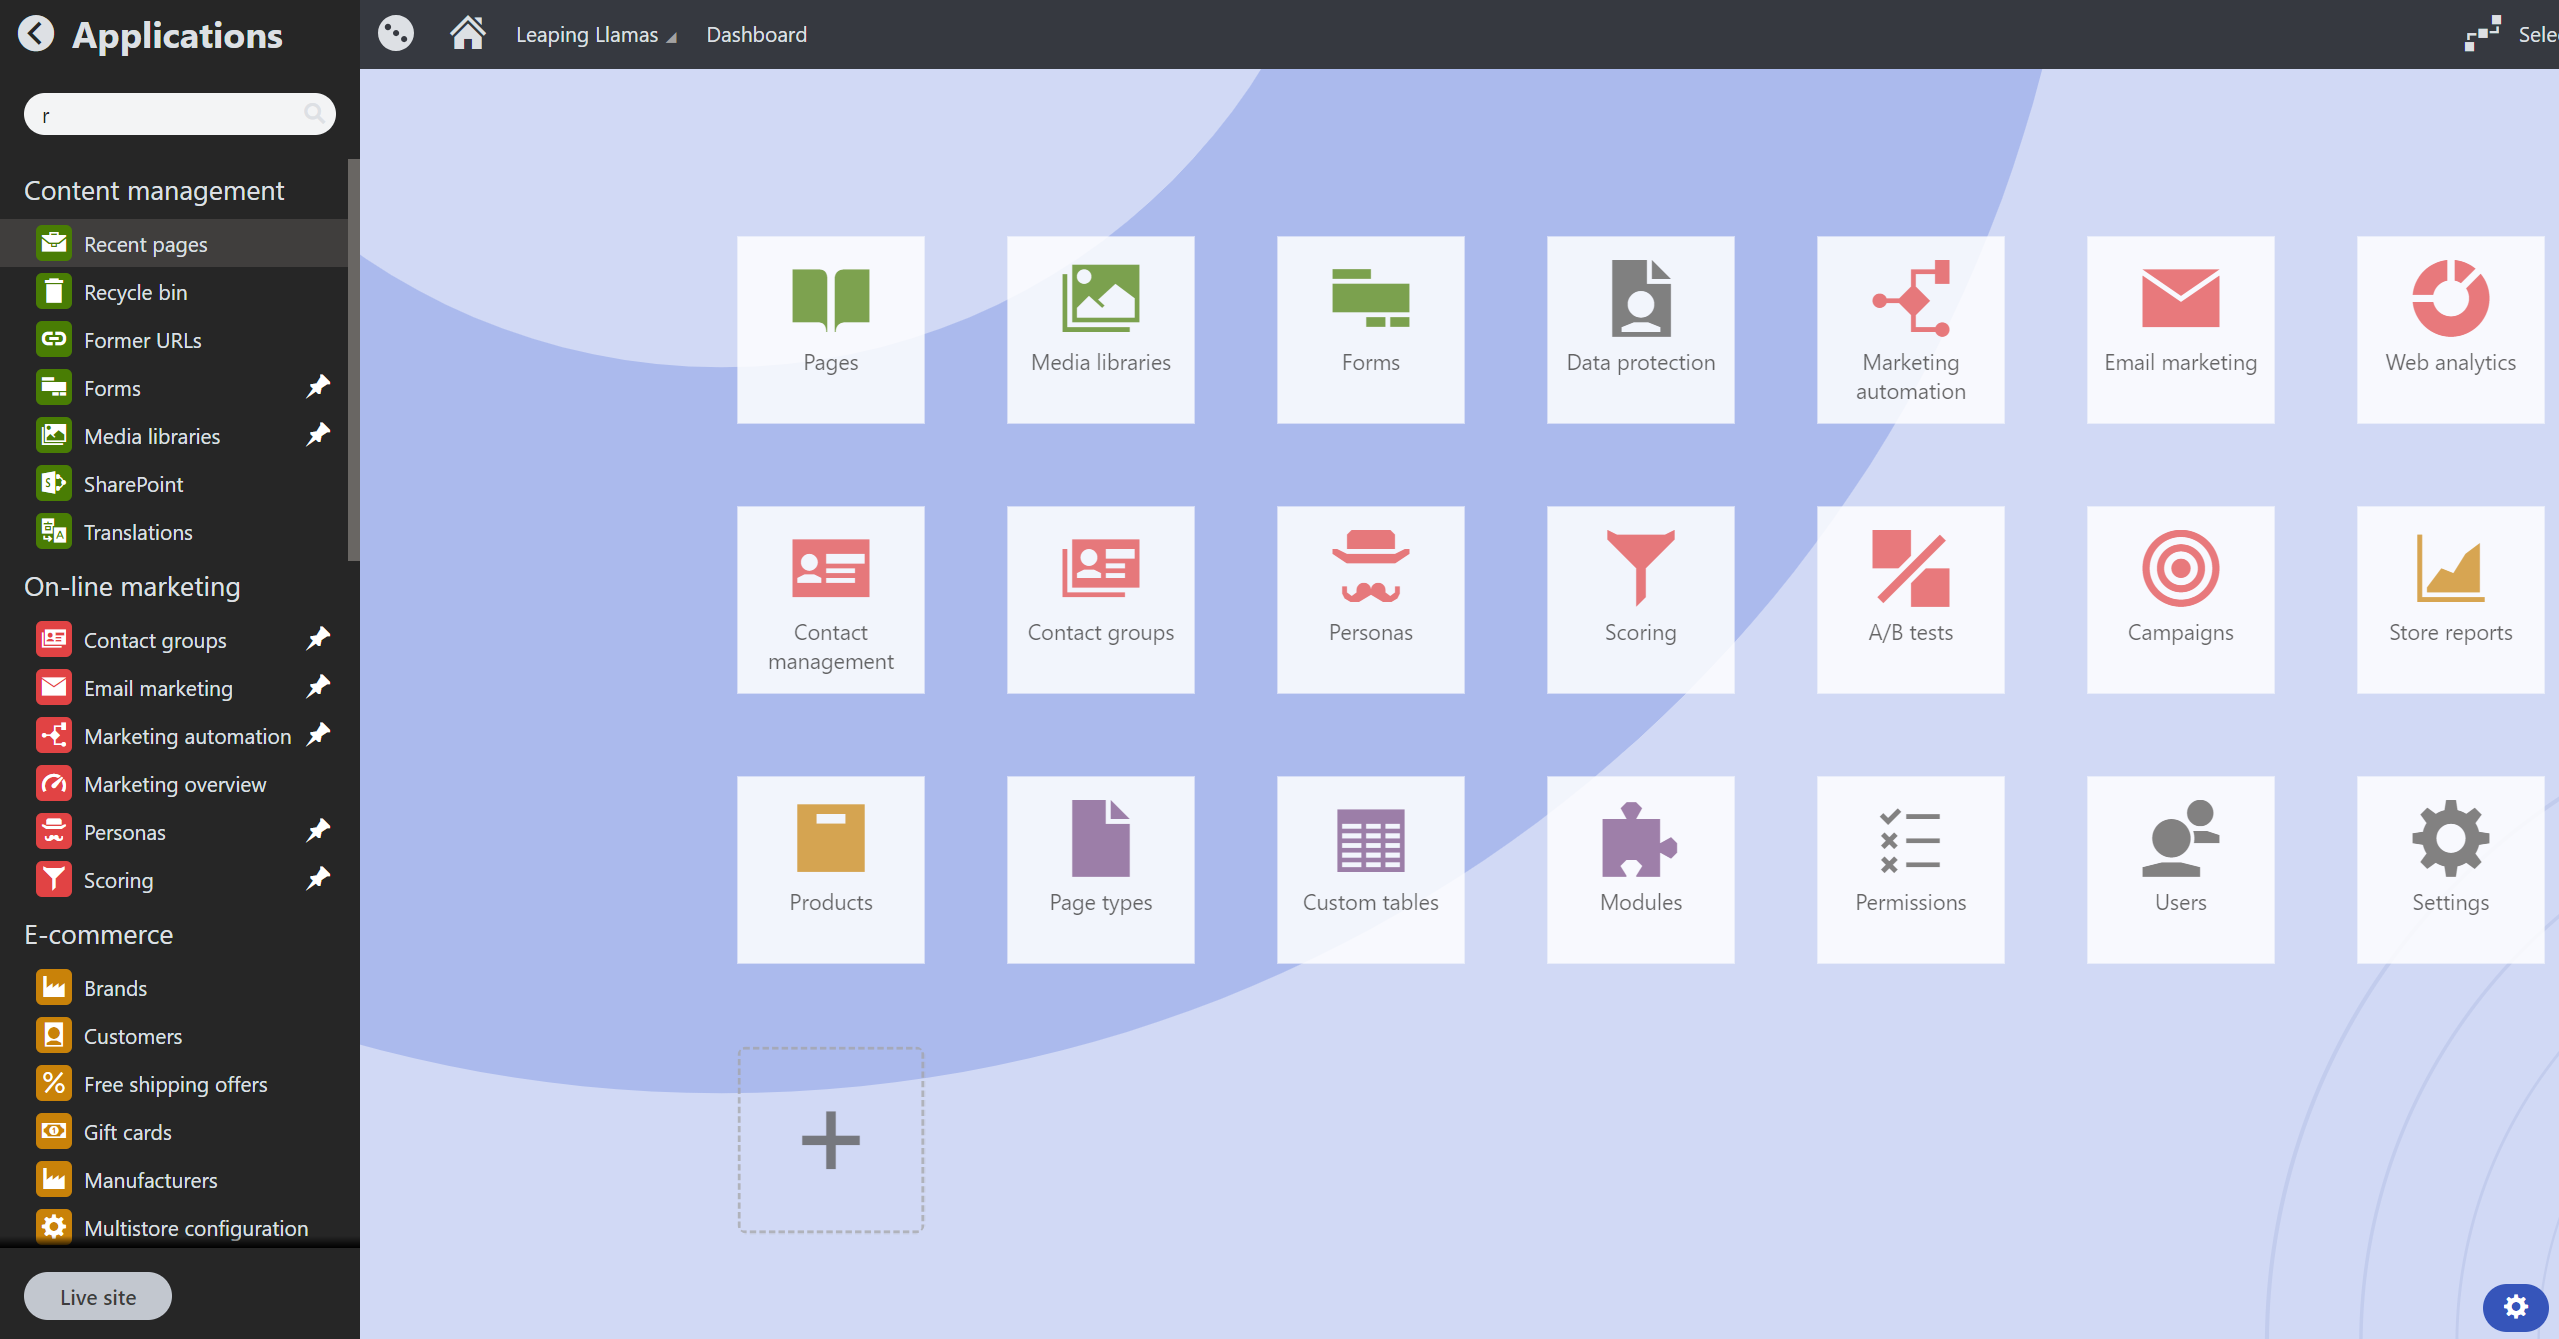
Task: Open the A/B tests tile
Action: [1910, 599]
